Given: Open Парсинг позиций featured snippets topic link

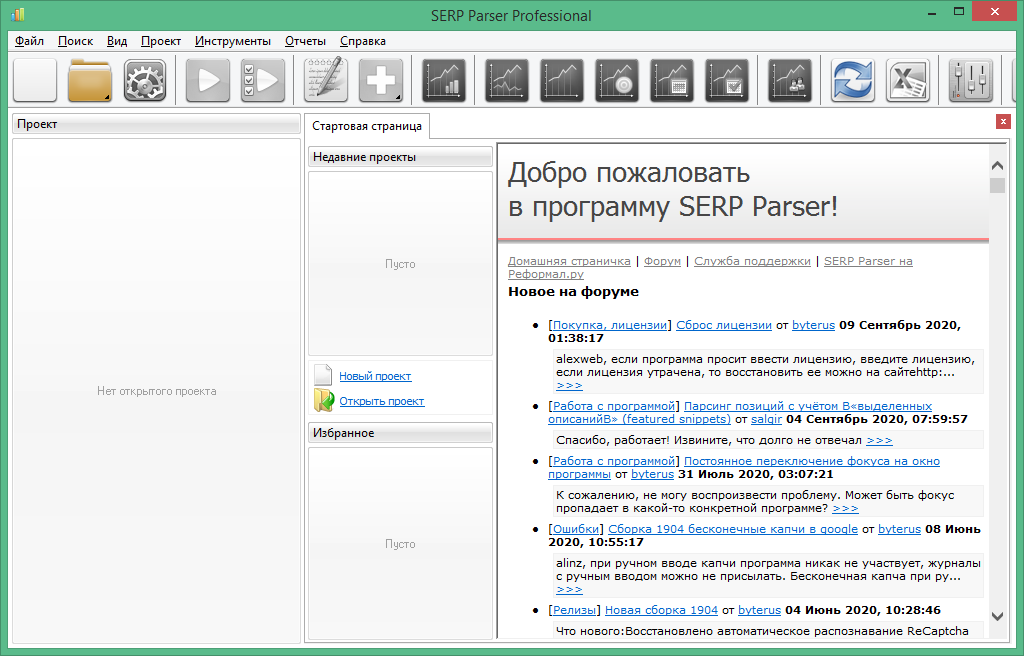Looking at the screenshot, I should 807,406.
